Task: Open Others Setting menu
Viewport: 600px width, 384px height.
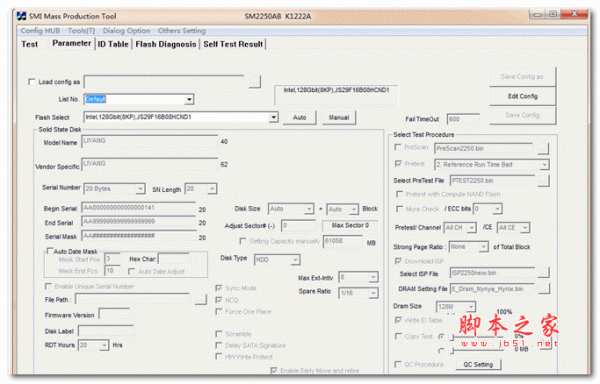Action: [182, 31]
